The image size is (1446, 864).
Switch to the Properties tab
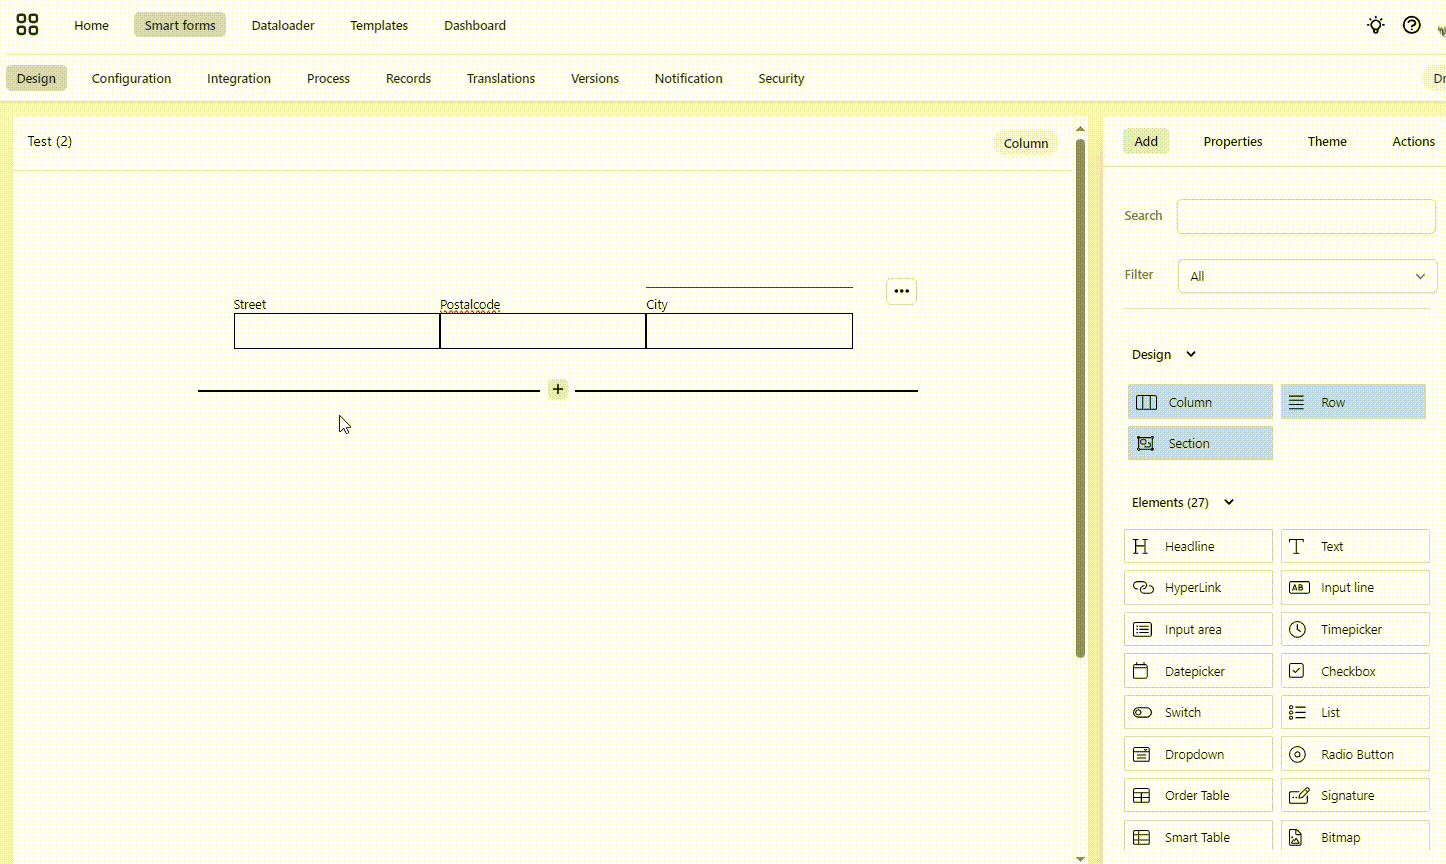click(1232, 142)
